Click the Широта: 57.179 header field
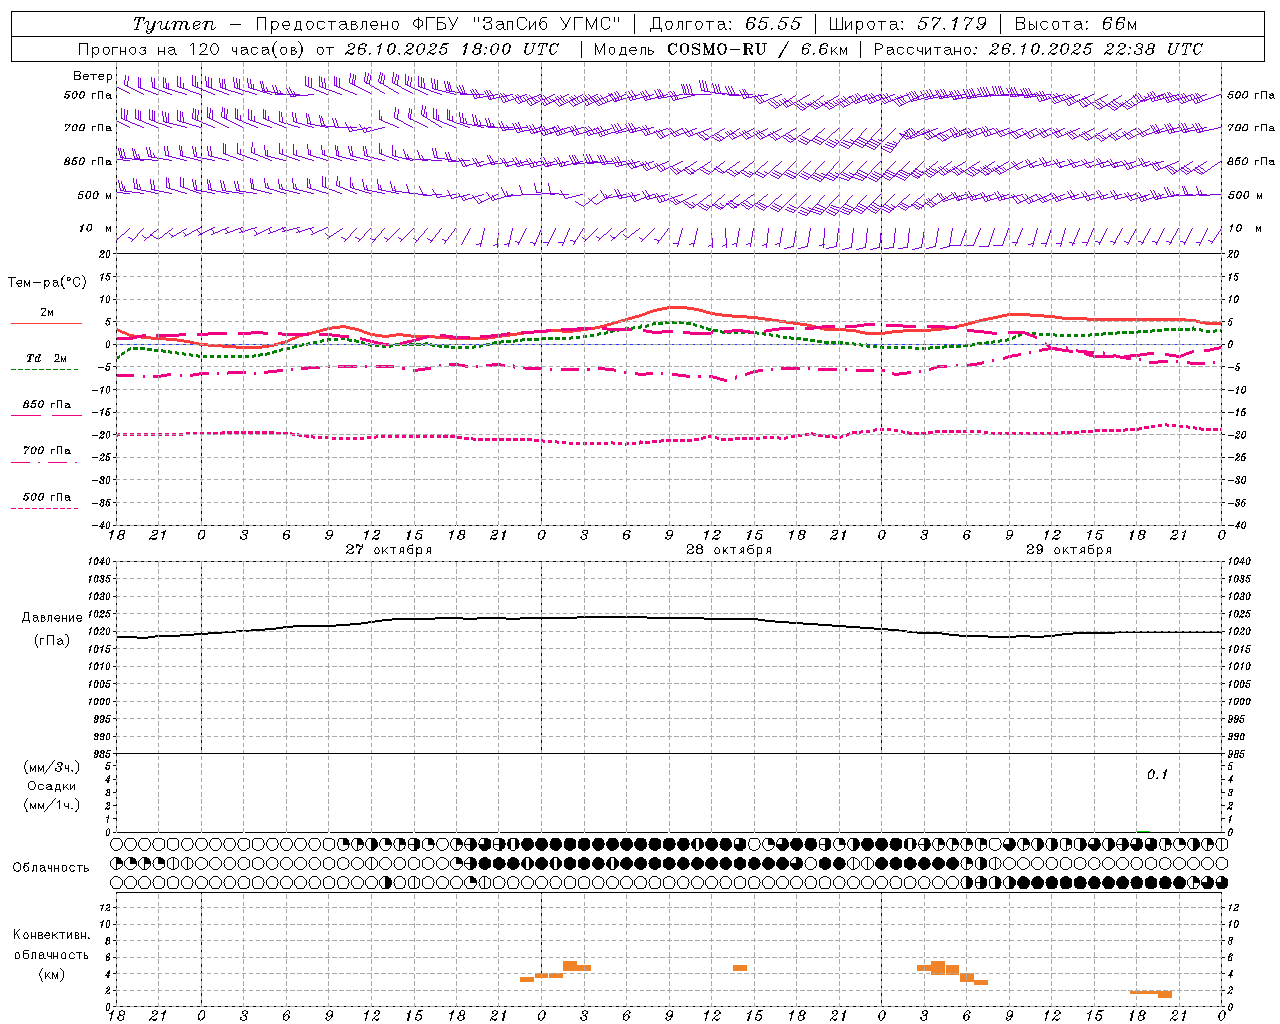 coord(908,24)
